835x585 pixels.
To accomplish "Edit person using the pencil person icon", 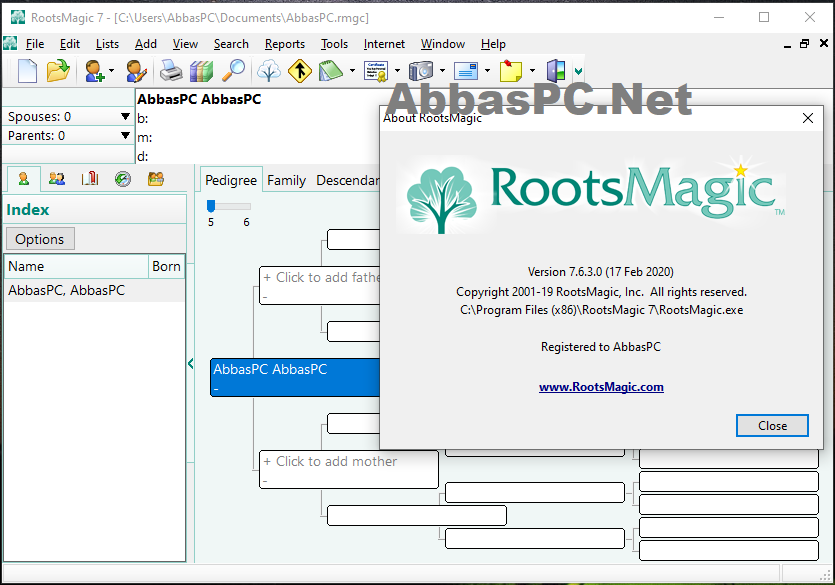I will click(136, 70).
